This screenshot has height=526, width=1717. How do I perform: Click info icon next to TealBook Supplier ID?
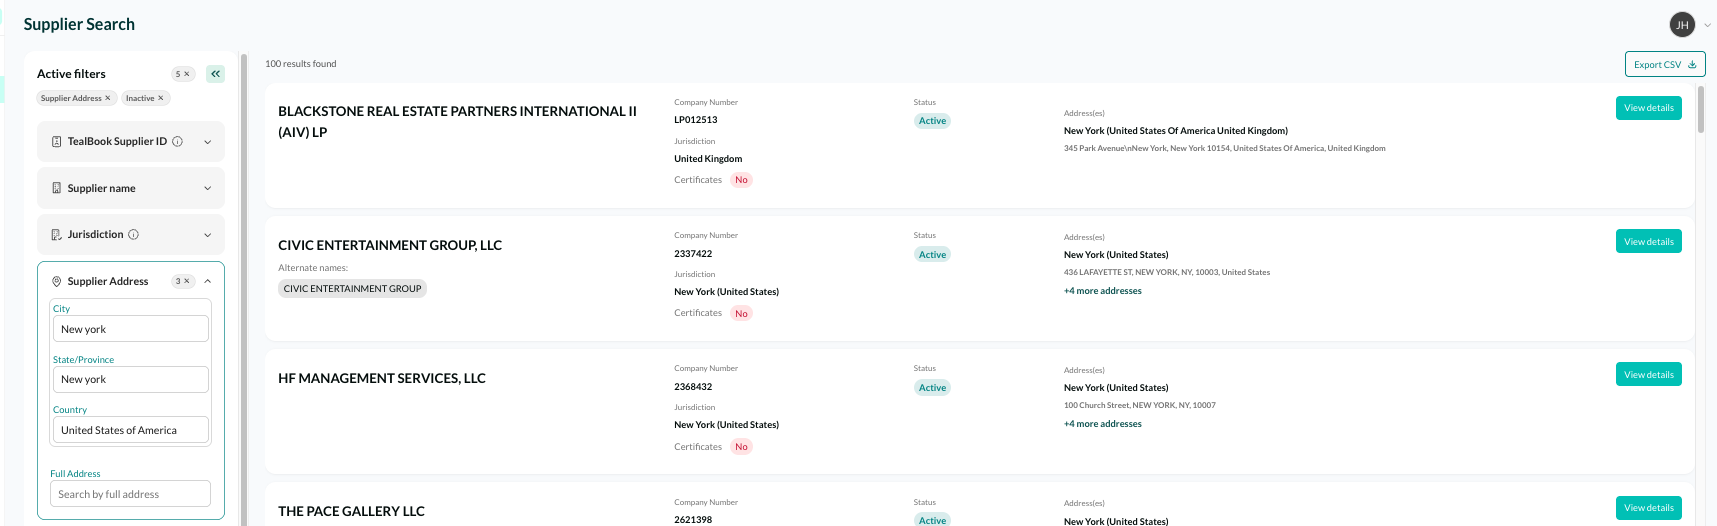[x=178, y=142]
